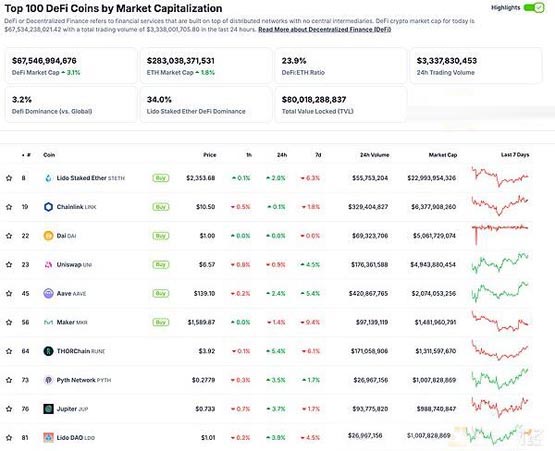Image resolution: width=555 pixels, height=451 pixels.
Task: Sort by the 7d column header
Action: (318, 155)
